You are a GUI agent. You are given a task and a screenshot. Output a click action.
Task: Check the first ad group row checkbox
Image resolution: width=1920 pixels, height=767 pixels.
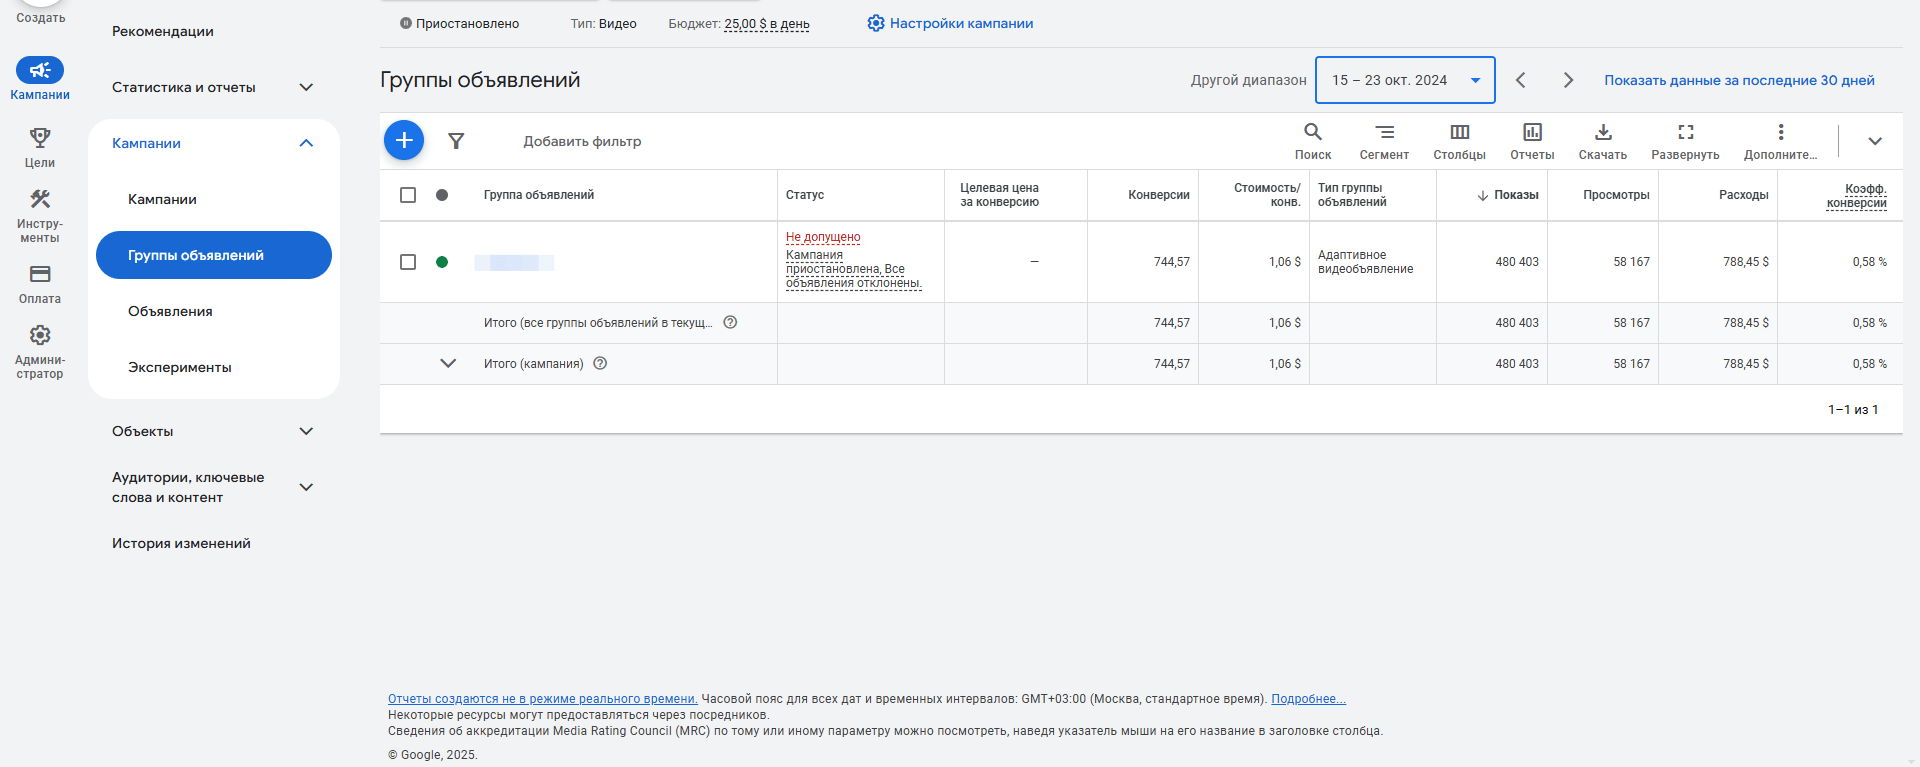click(408, 262)
